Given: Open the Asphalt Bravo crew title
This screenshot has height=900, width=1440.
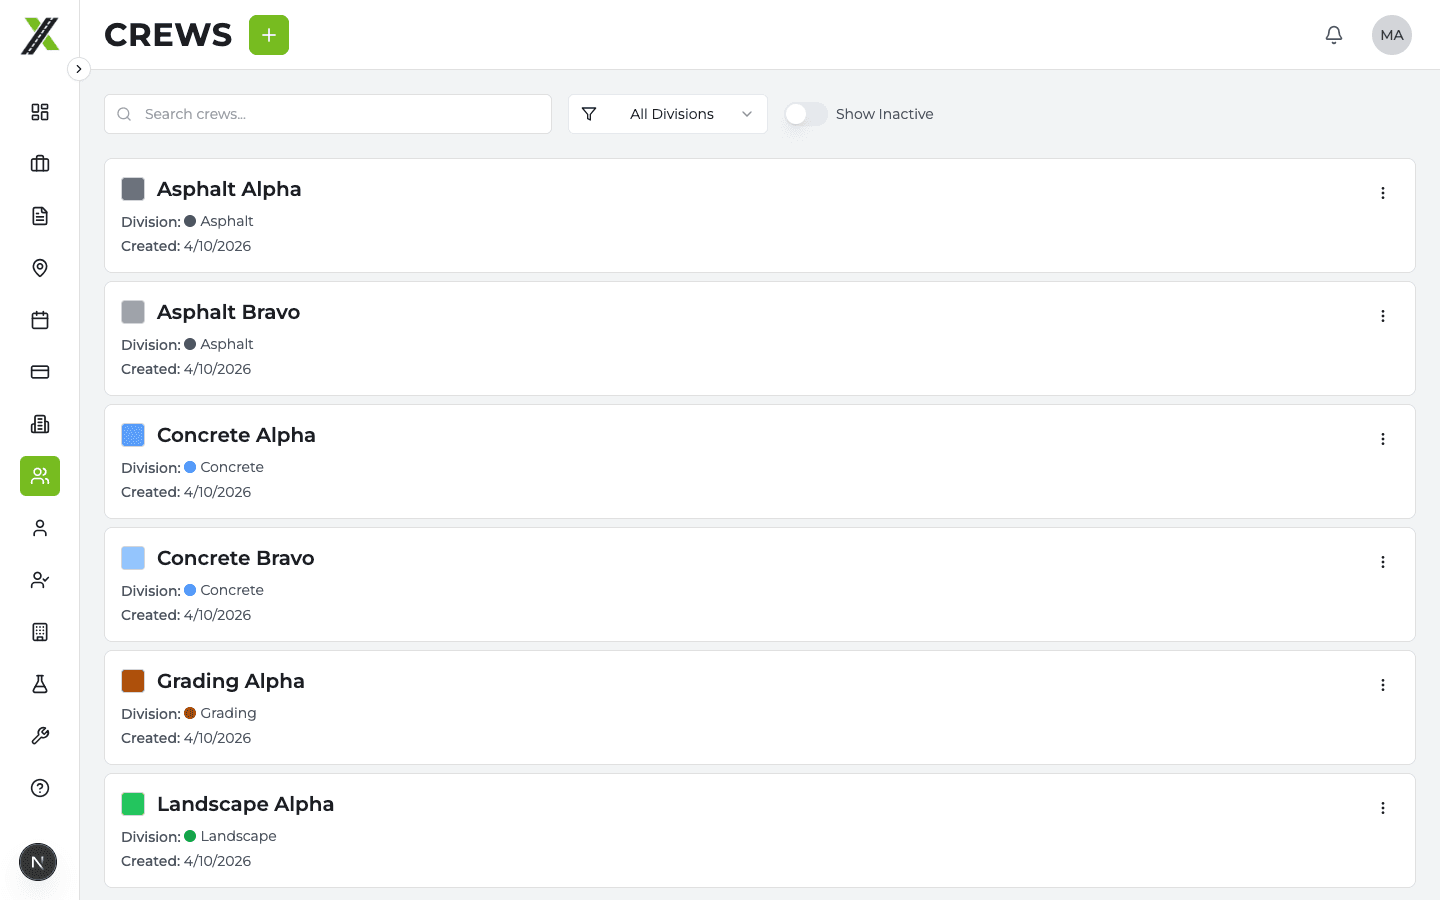Looking at the screenshot, I should (x=228, y=312).
